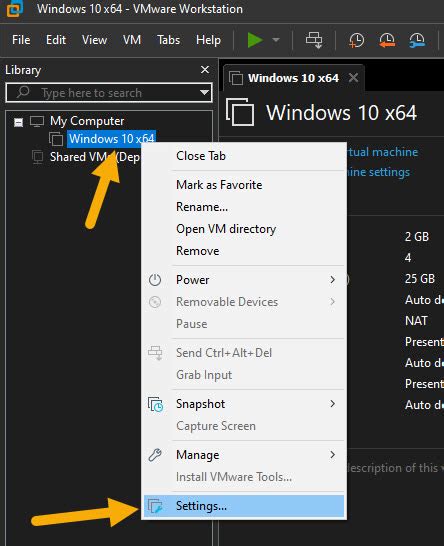Open the power options dropdown arrow
Screen dimensions: 444x546
click(x=276, y=40)
